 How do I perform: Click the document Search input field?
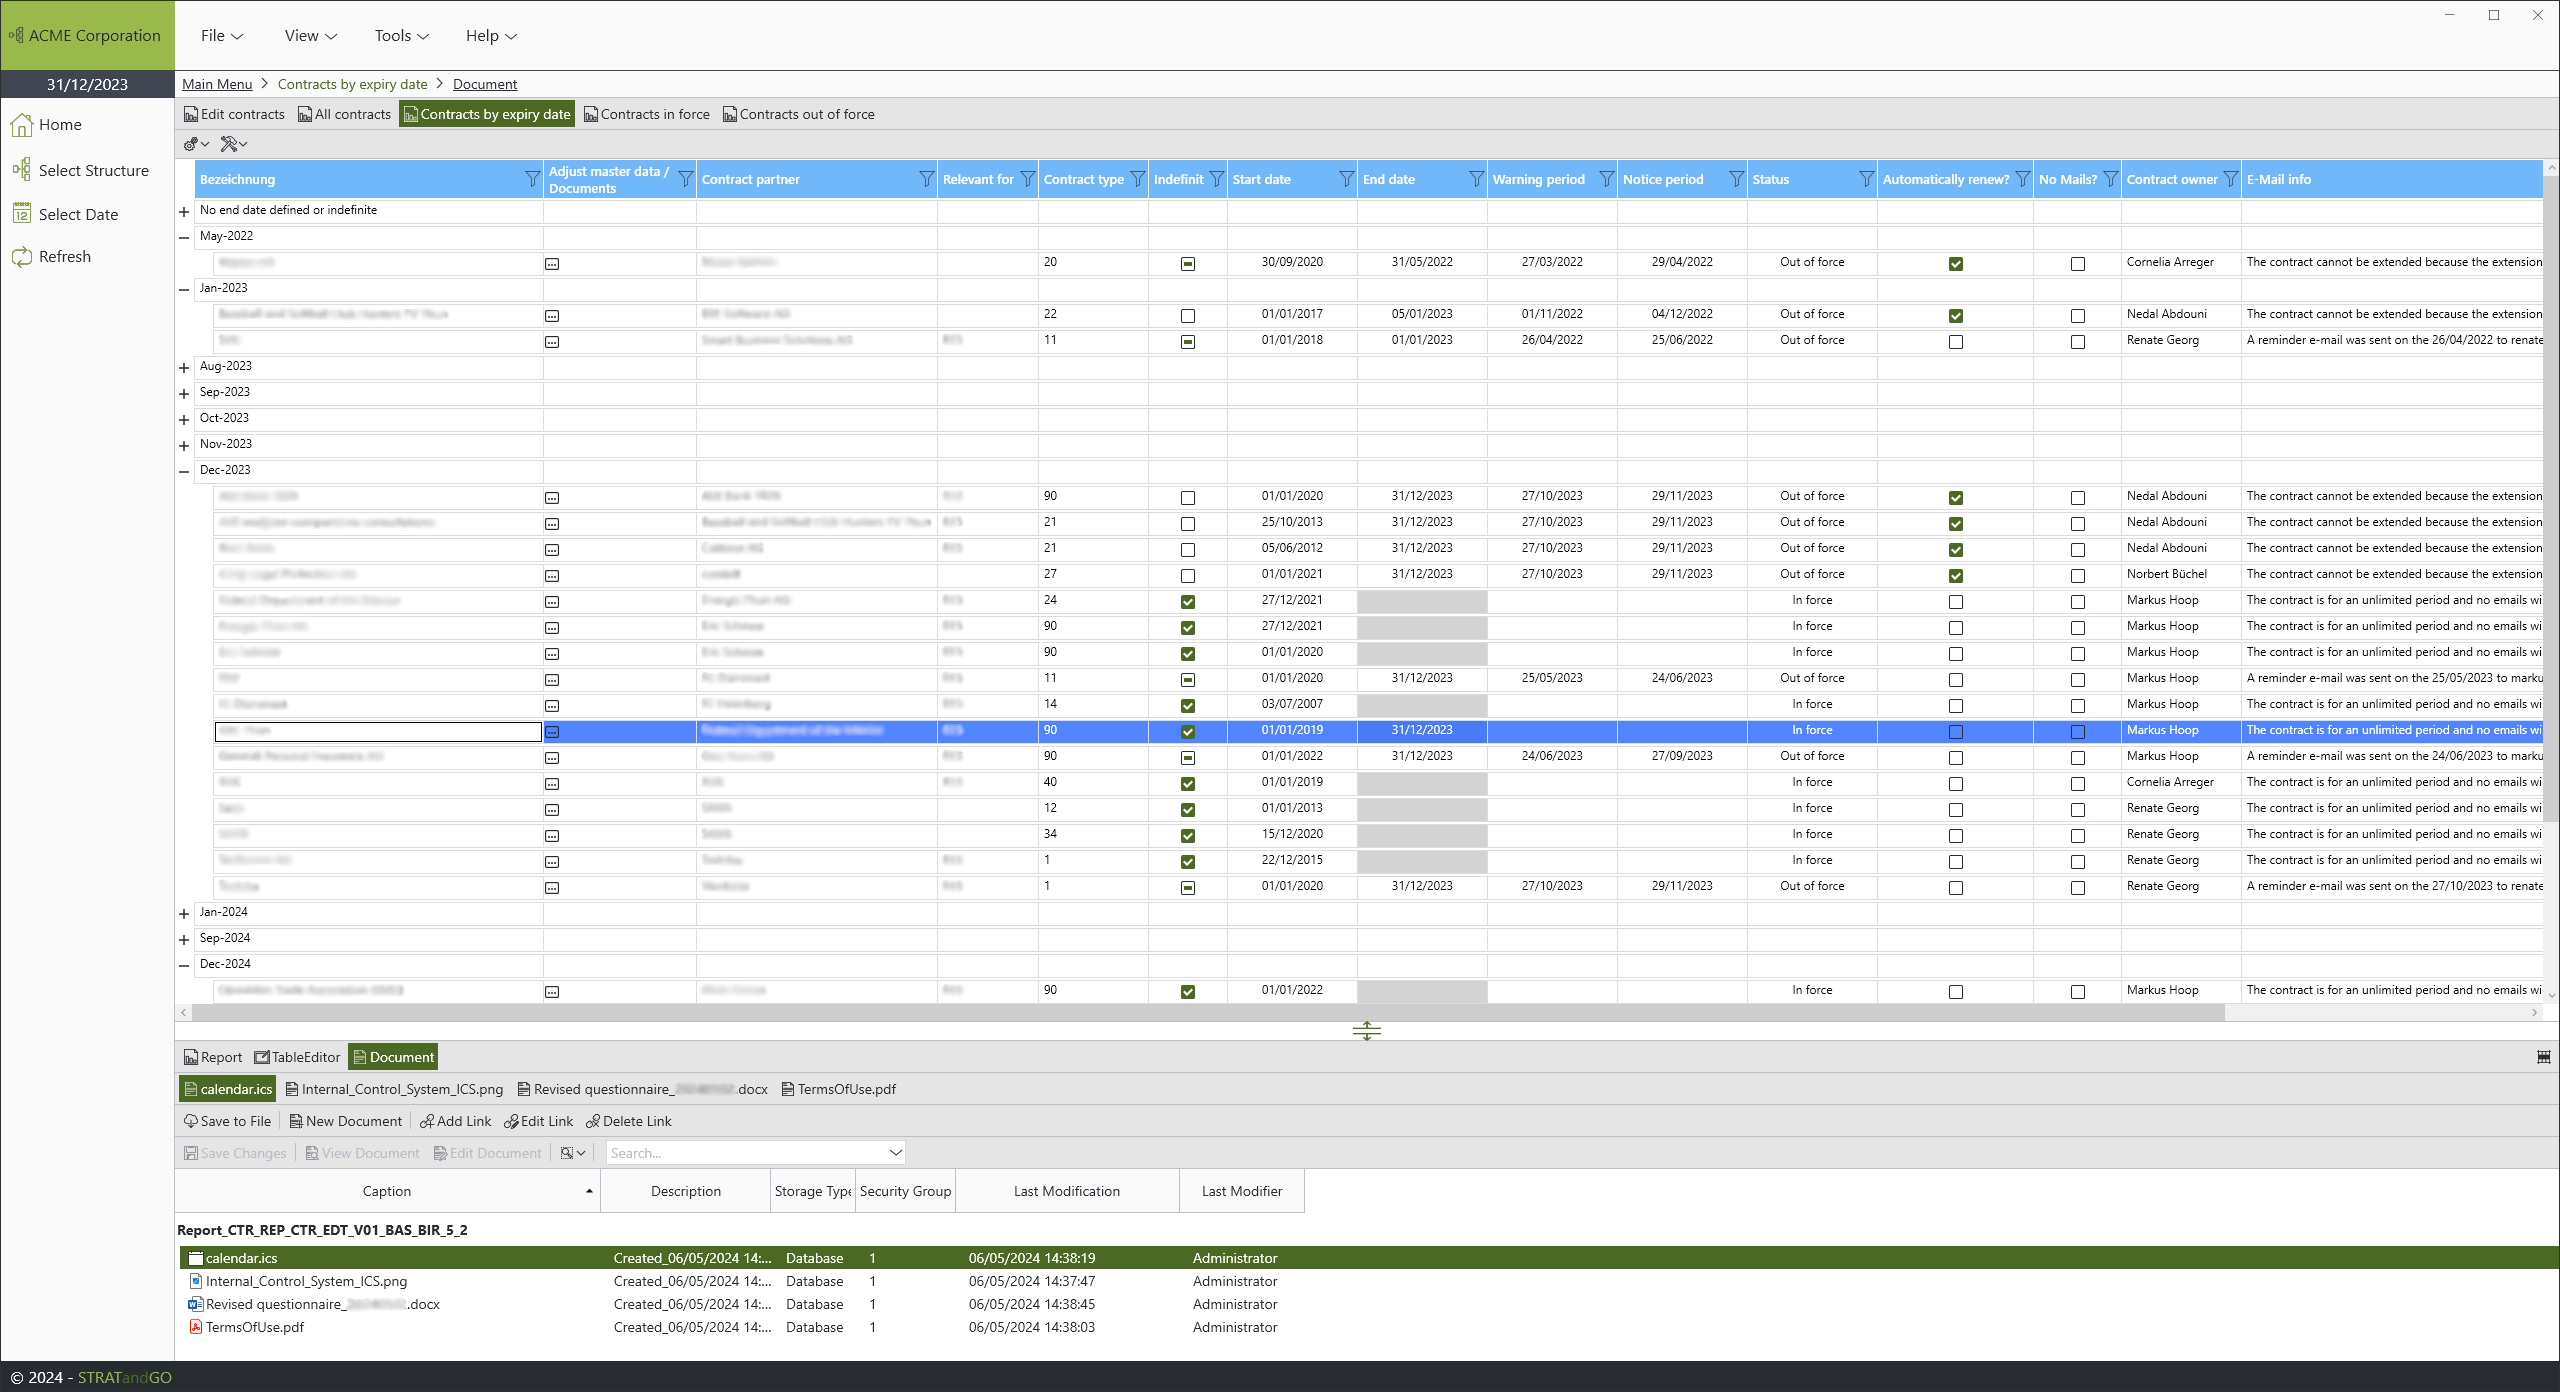click(x=746, y=1153)
